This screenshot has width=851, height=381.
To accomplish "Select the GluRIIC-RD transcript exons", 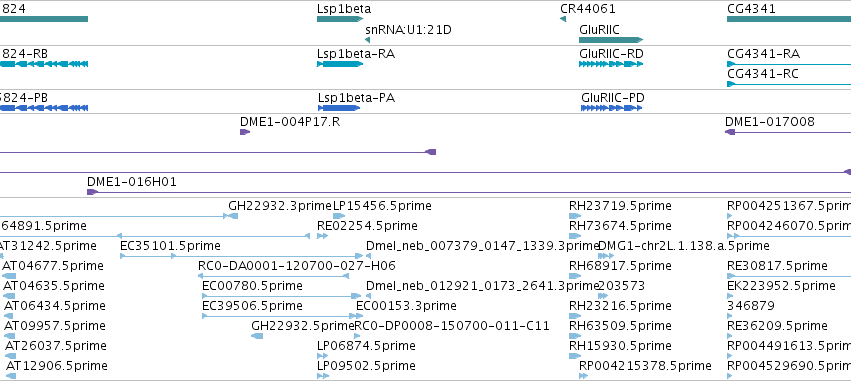I will (611, 64).
